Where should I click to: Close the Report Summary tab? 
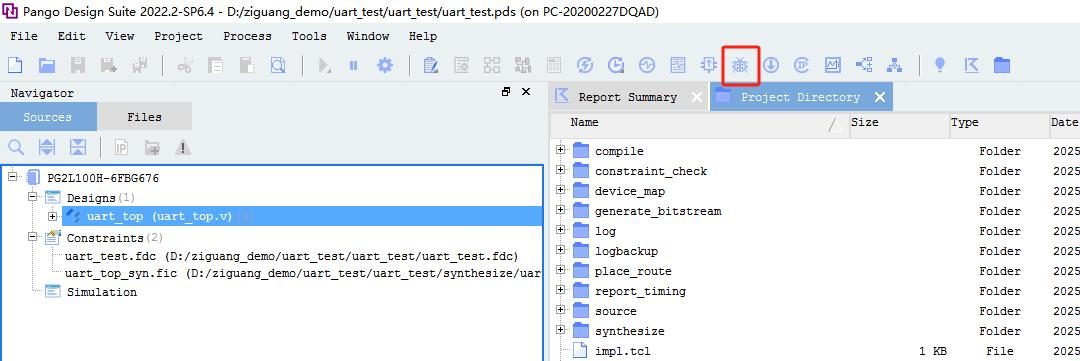tap(697, 97)
